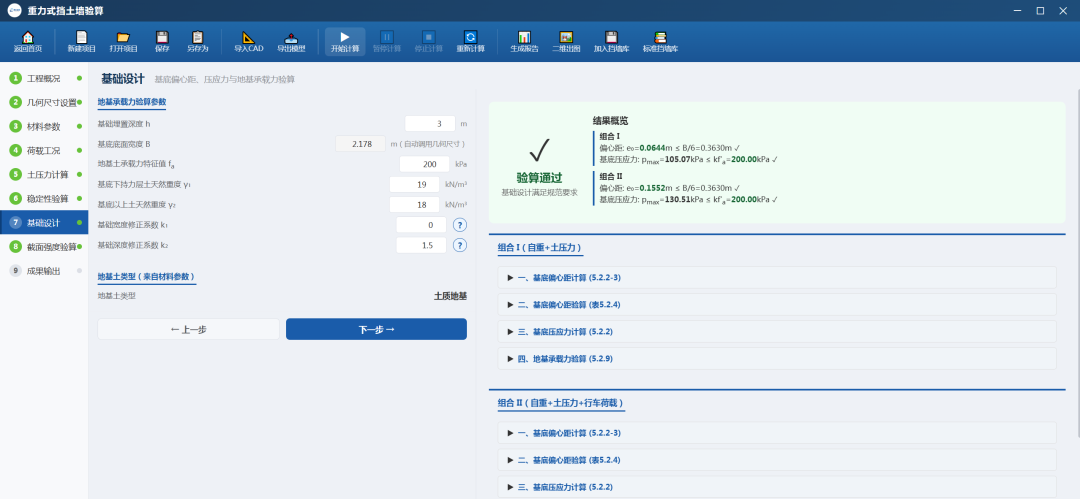The height and width of the screenshot is (499, 1080).
Task: Click the 结果概览 heading
Action: pos(610,121)
